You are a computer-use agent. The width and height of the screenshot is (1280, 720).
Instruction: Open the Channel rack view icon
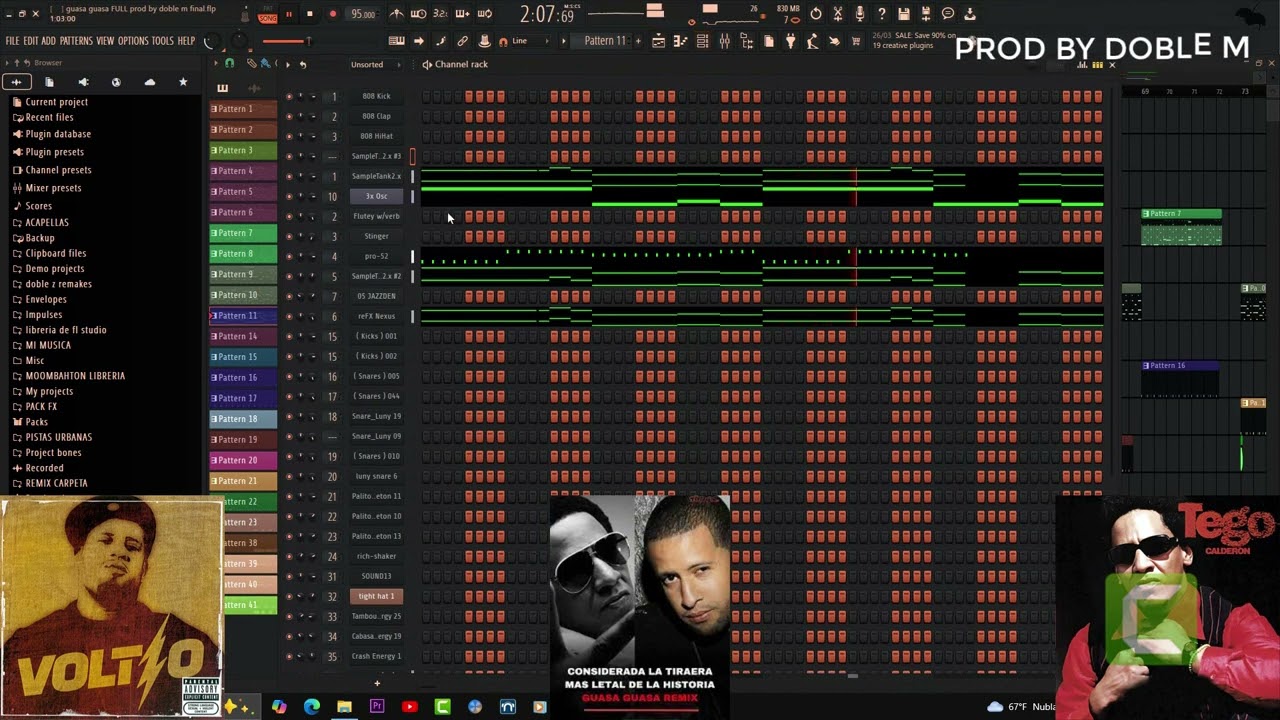point(702,41)
